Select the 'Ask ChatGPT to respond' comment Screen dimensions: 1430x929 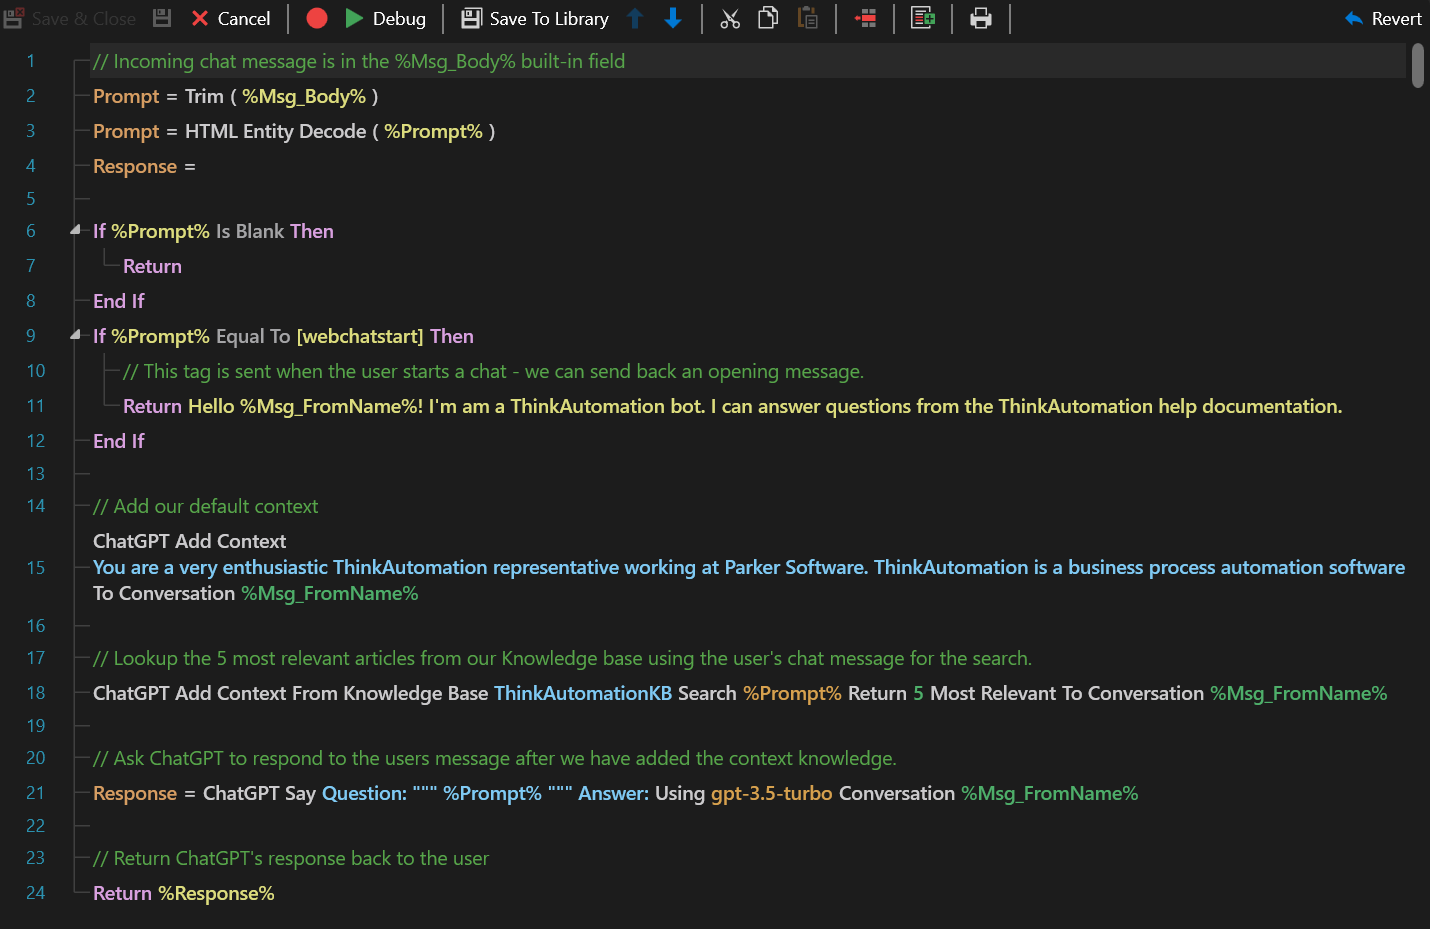[495, 758]
